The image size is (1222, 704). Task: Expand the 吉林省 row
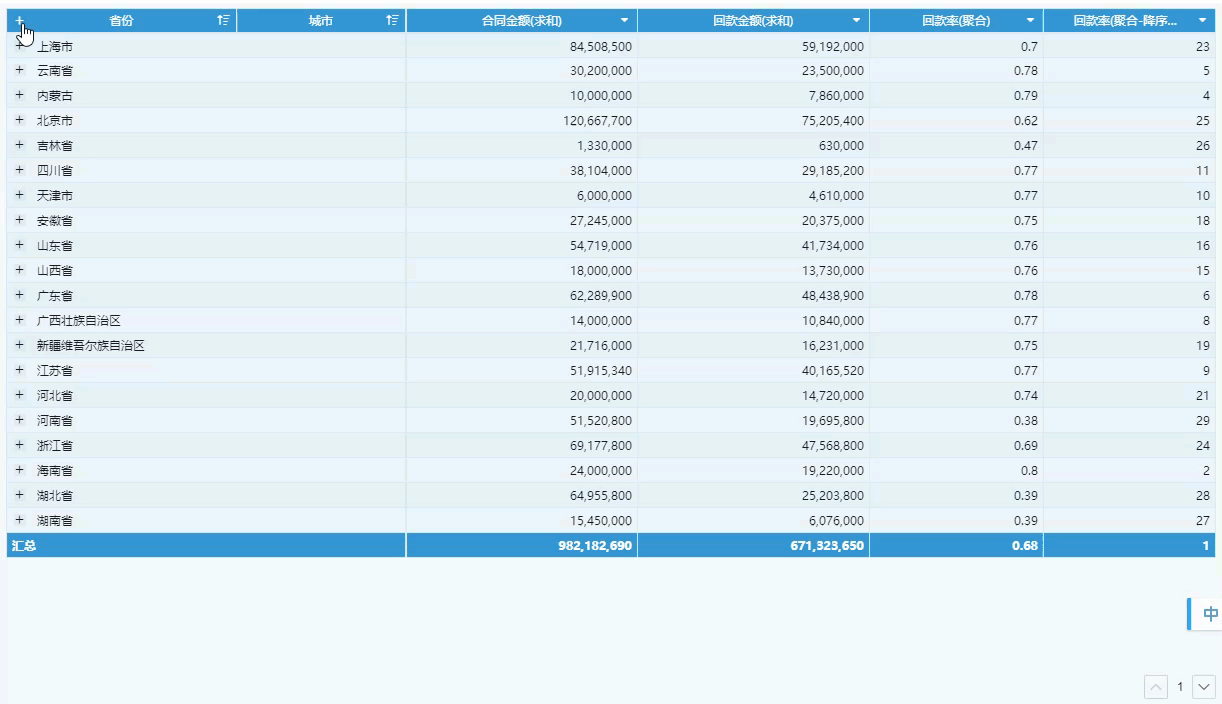19,145
